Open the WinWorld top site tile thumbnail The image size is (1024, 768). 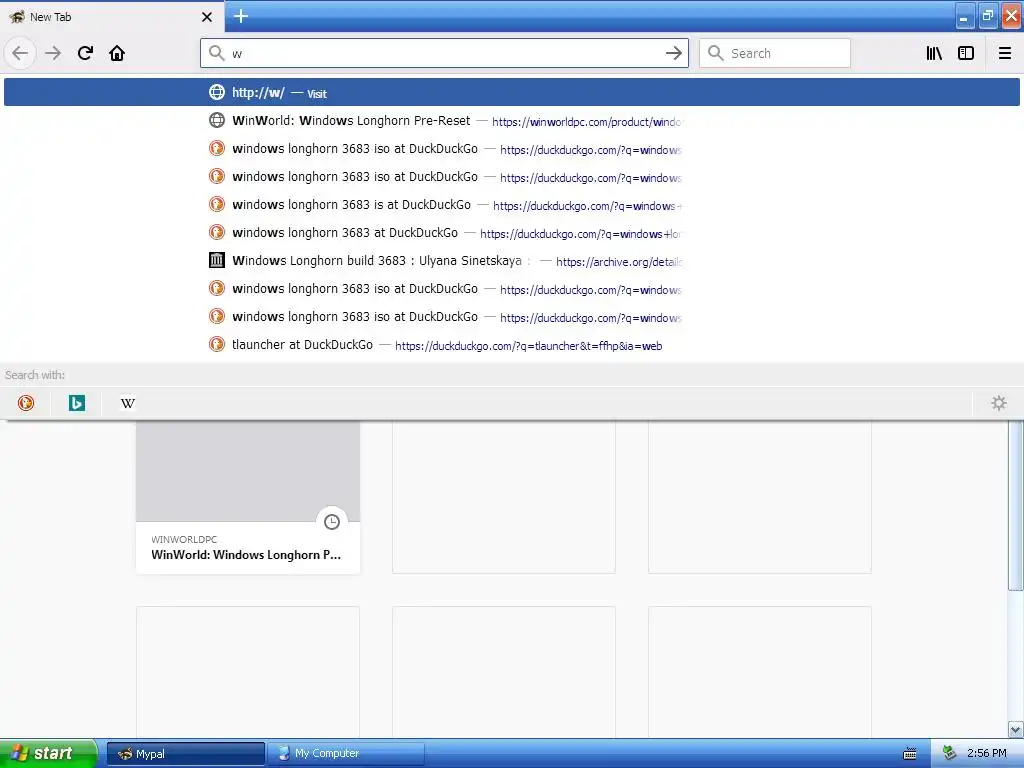tap(248, 472)
